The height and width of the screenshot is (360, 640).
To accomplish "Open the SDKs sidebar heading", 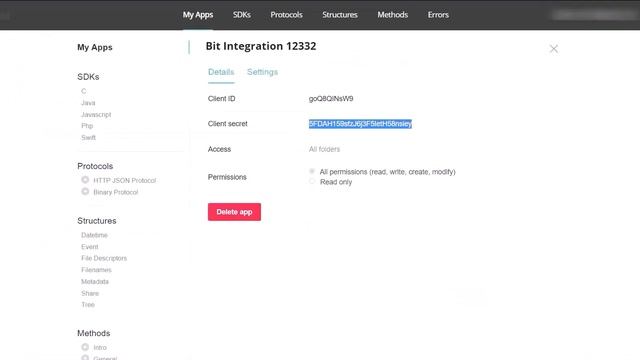I will click(88, 77).
